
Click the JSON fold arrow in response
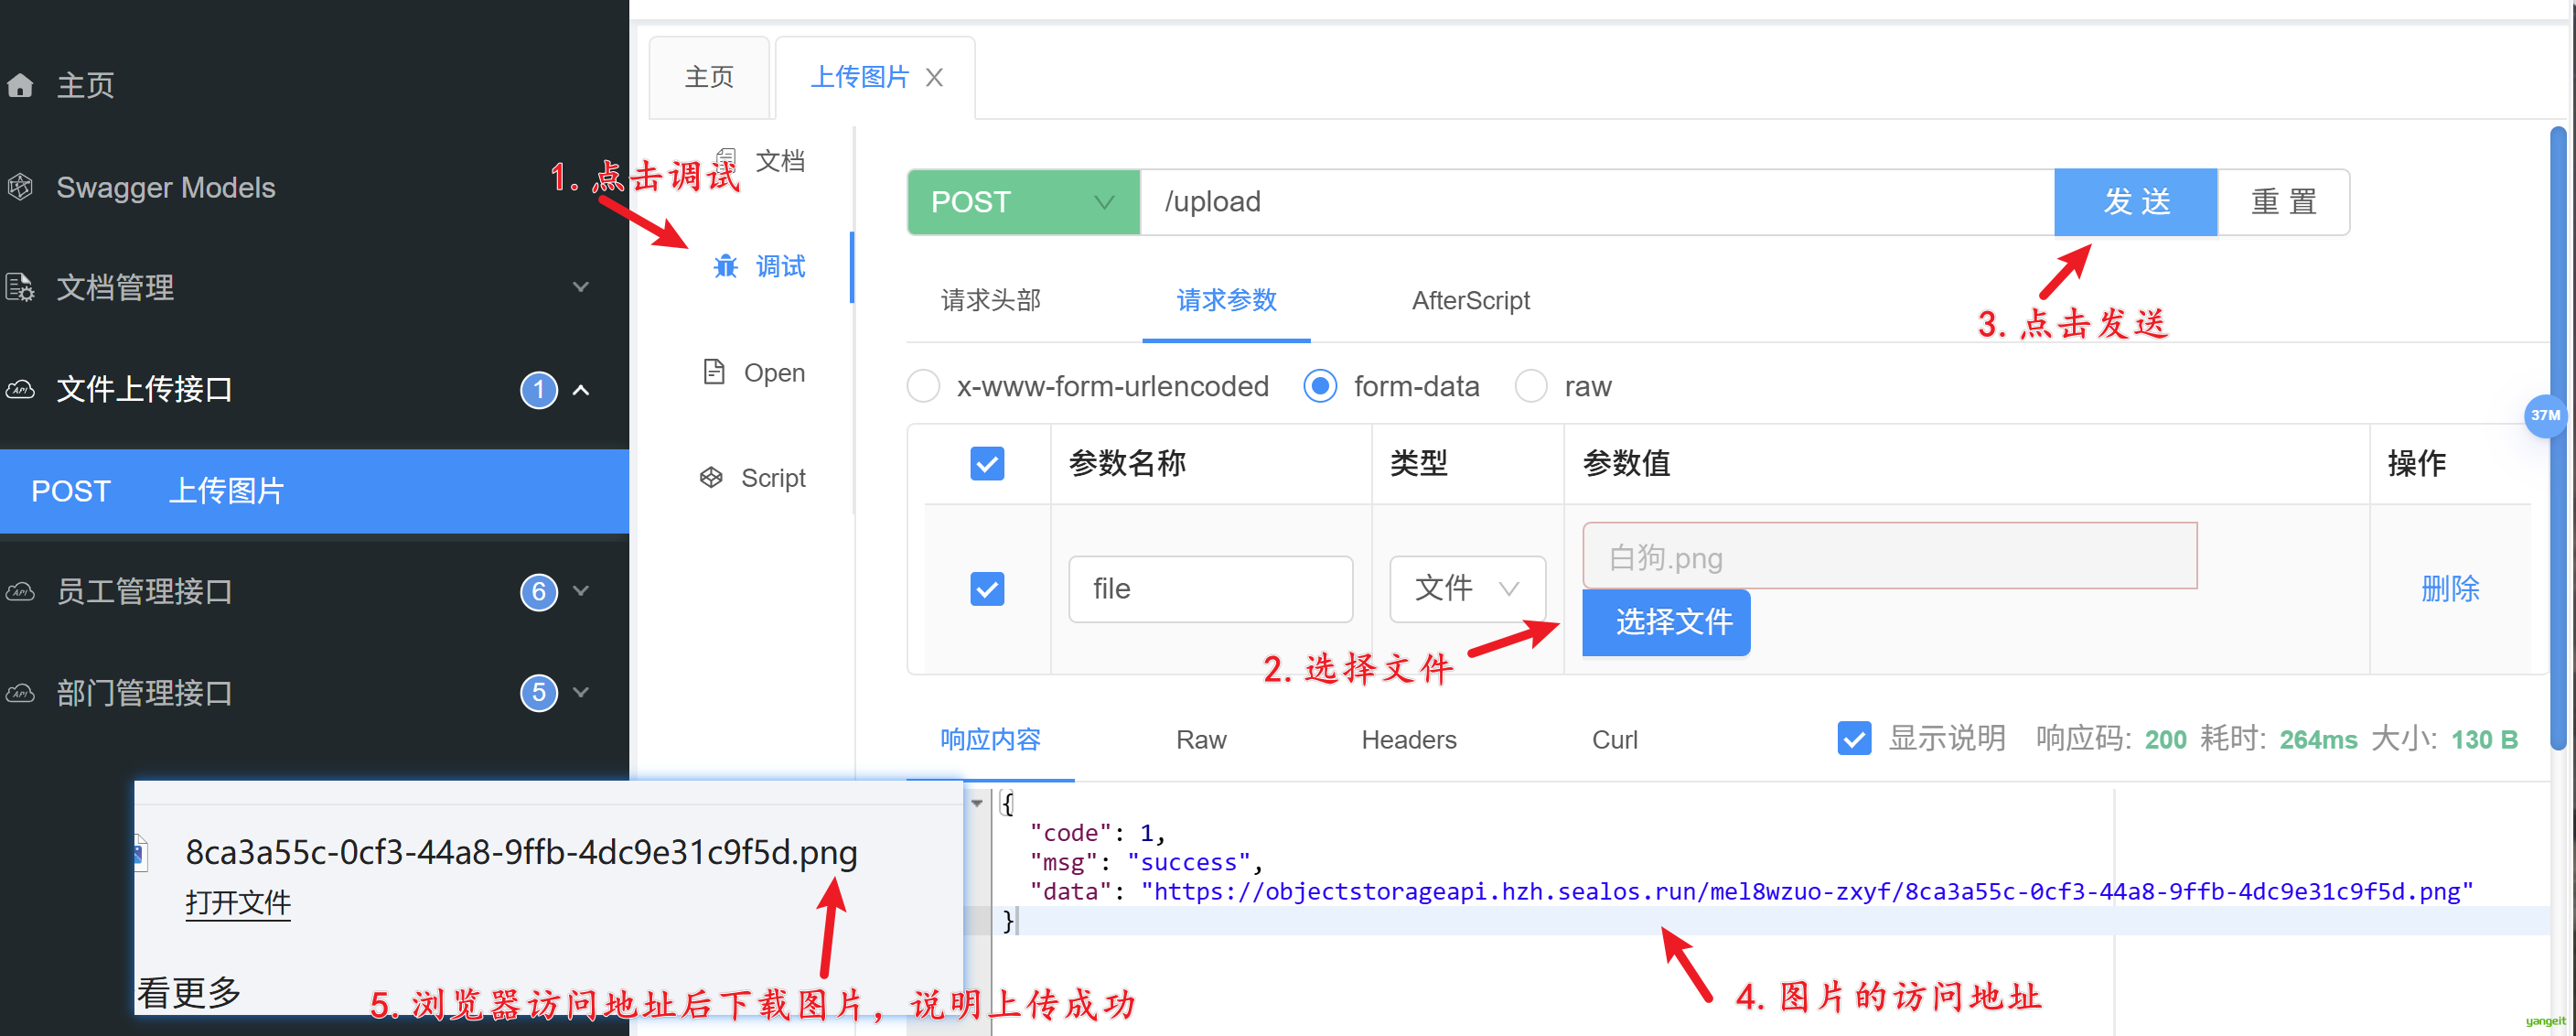[977, 803]
